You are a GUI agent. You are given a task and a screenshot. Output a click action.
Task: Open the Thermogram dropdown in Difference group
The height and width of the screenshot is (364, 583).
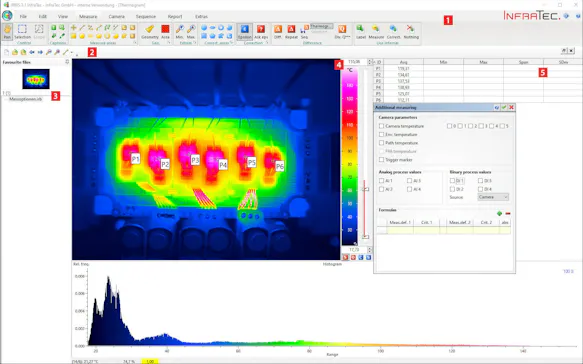[x=322, y=26]
